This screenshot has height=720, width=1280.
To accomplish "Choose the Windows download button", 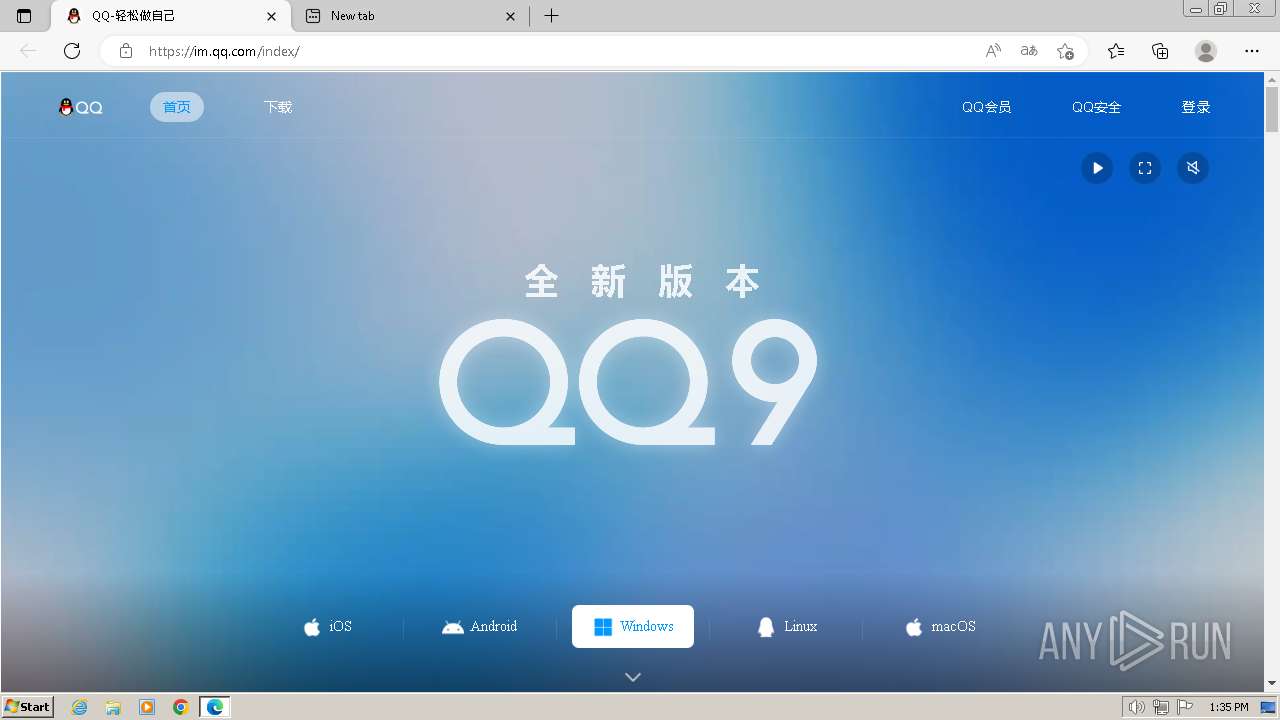I will pyautogui.click(x=633, y=627).
